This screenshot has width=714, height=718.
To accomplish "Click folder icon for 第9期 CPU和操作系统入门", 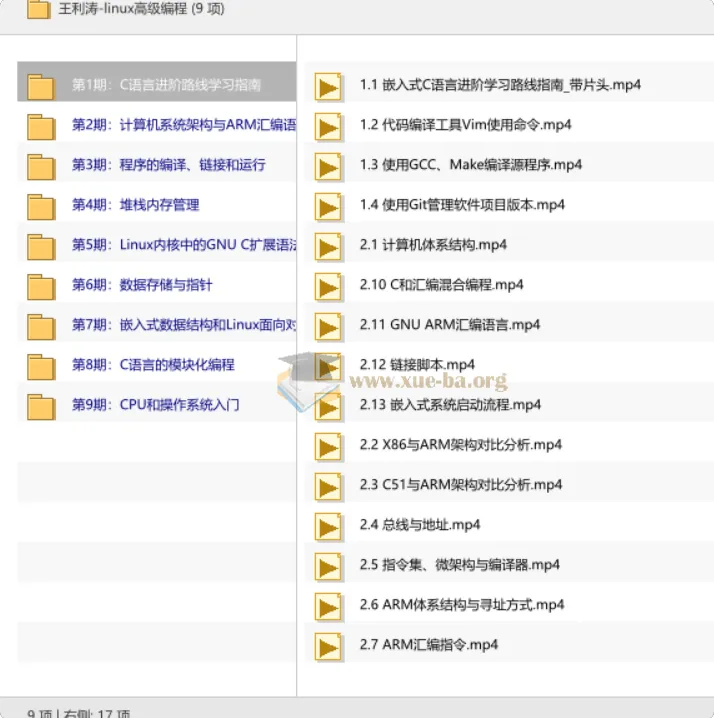I will point(41,407).
